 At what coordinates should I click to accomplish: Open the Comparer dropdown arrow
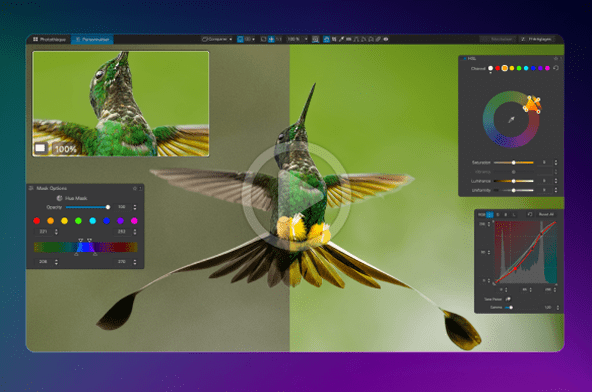[231, 39]
